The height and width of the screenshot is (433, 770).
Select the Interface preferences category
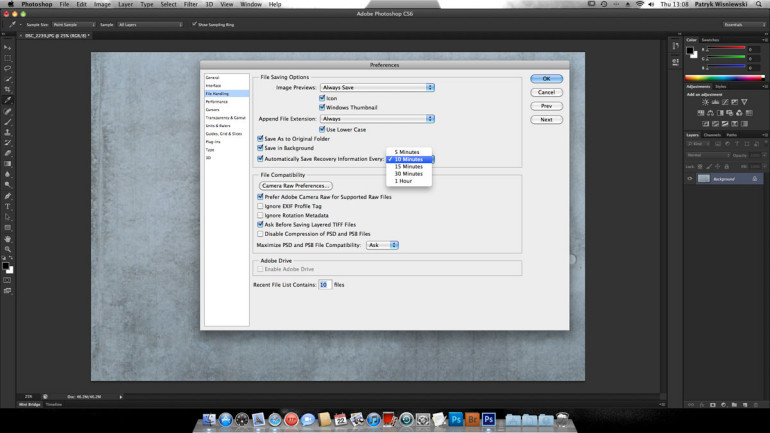tap(213, 85)
